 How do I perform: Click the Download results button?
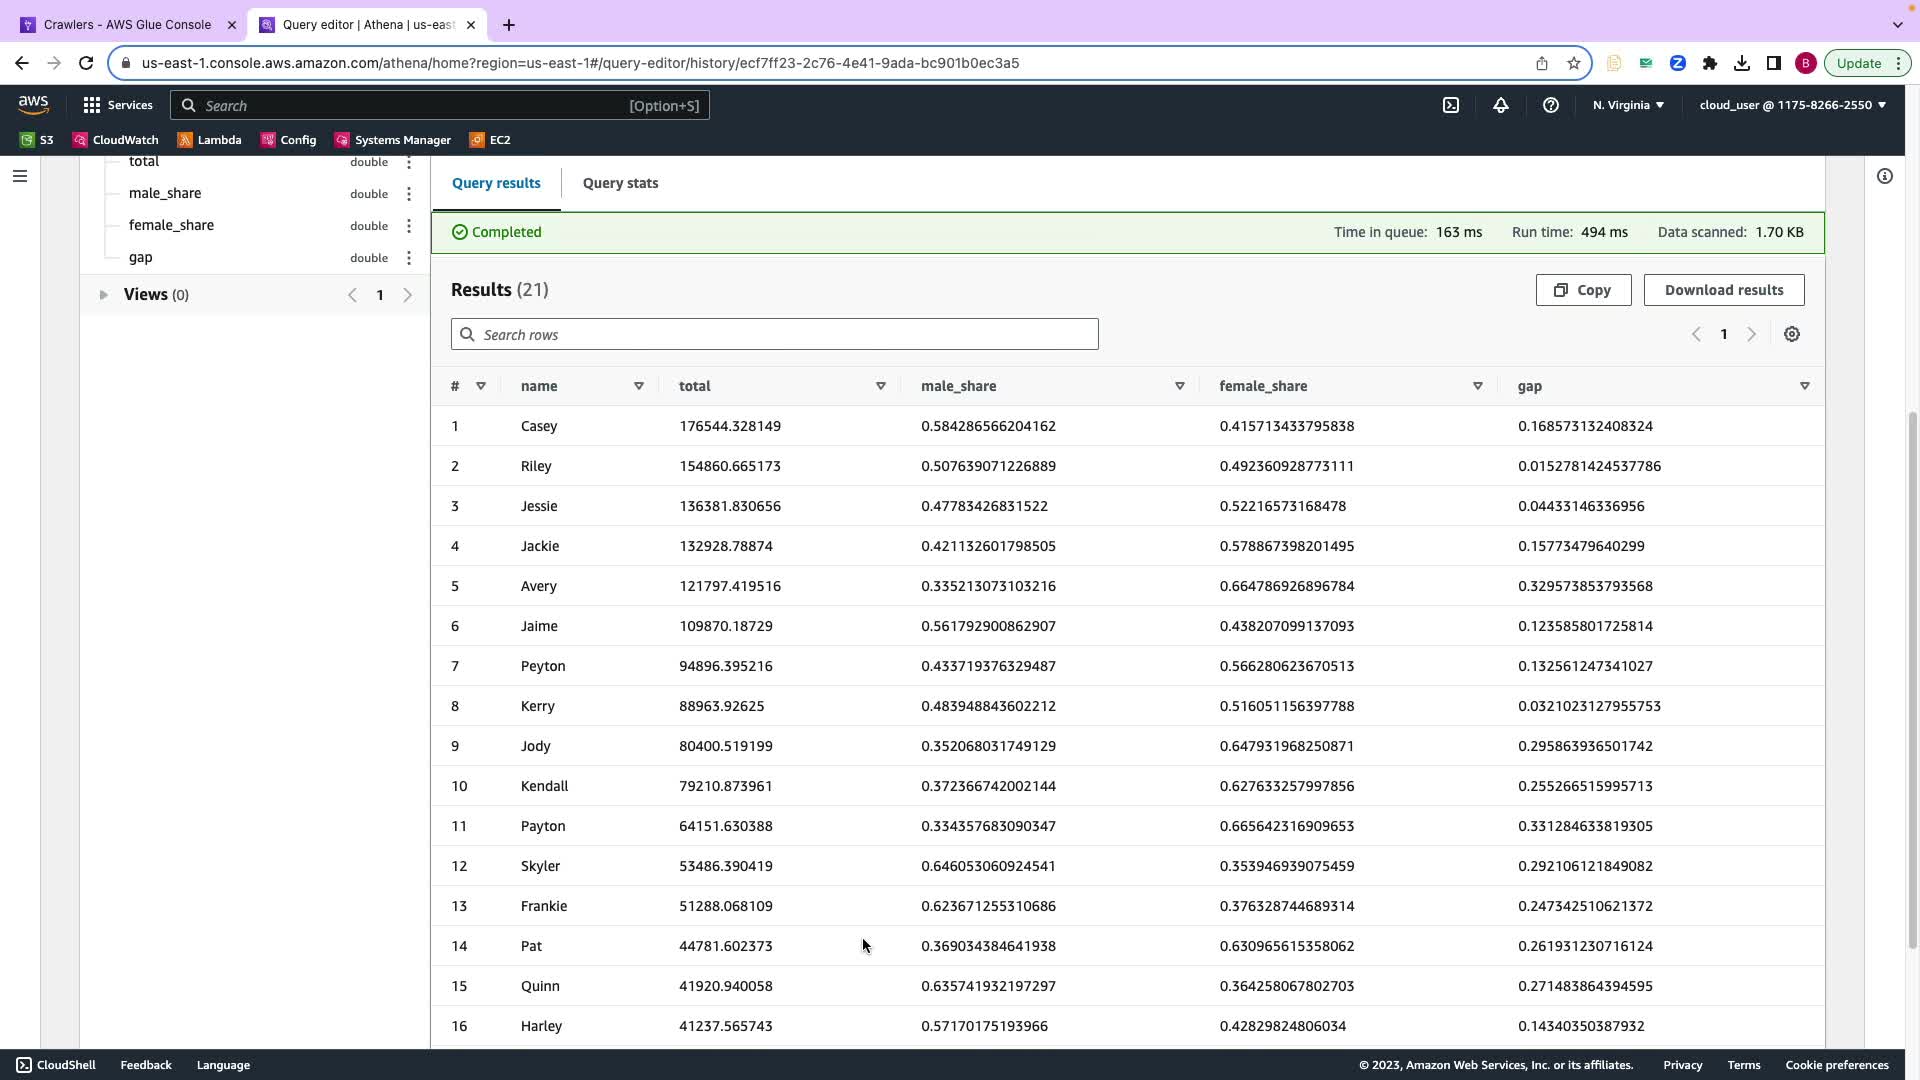pos(1724,290)
